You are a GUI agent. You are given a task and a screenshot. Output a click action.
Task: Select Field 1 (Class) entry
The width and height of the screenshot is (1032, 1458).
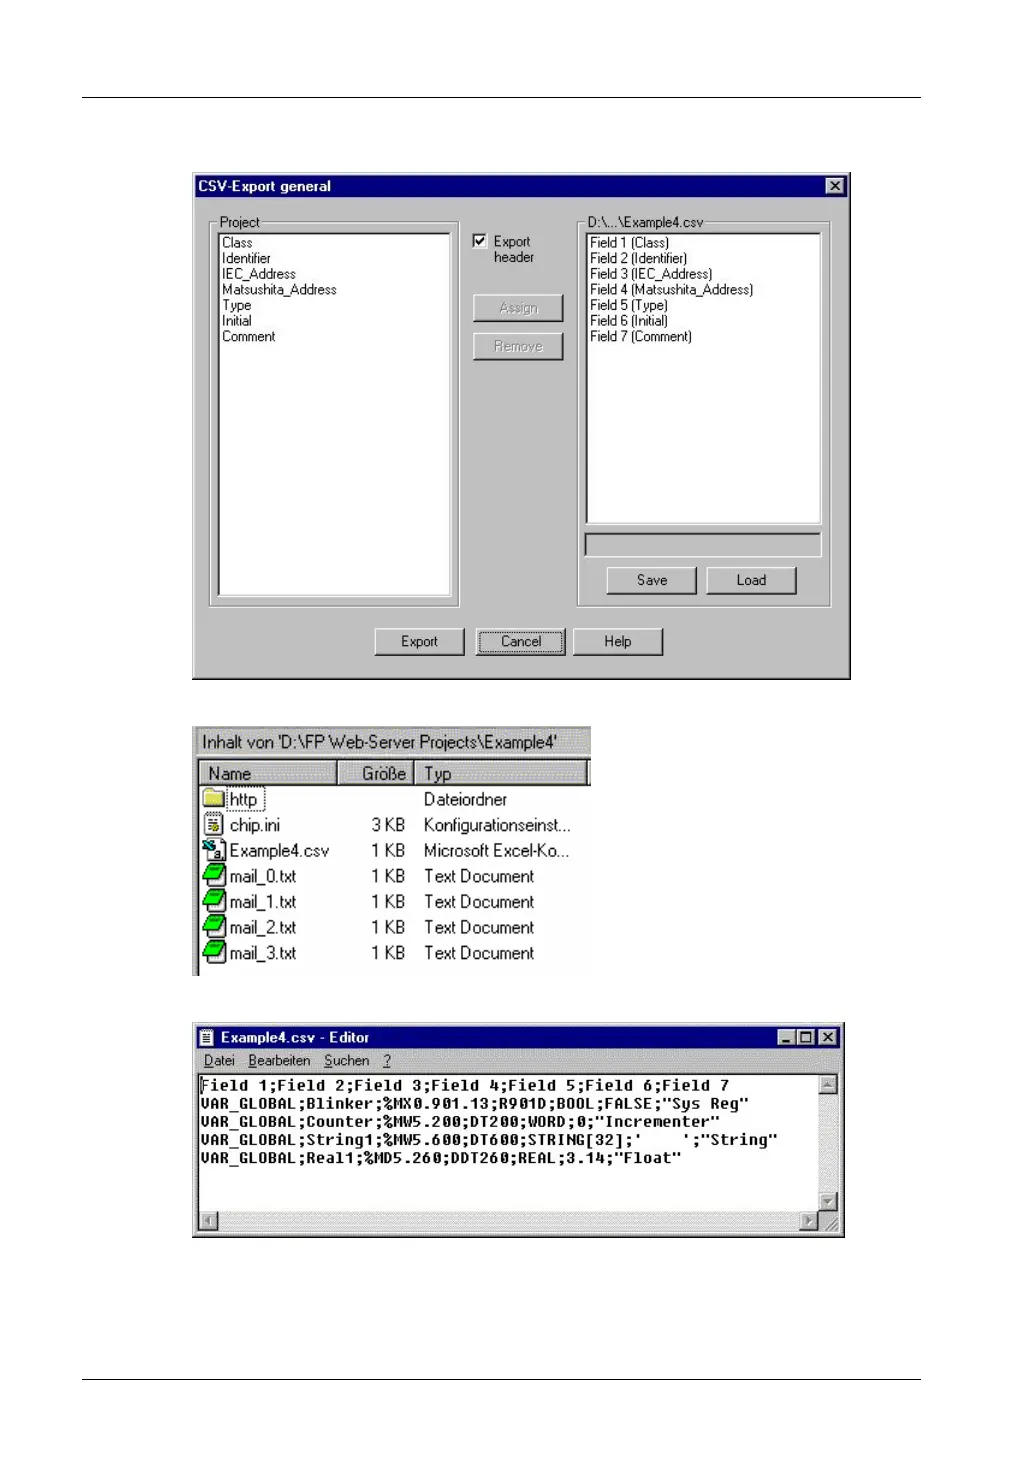click(629, 243)
